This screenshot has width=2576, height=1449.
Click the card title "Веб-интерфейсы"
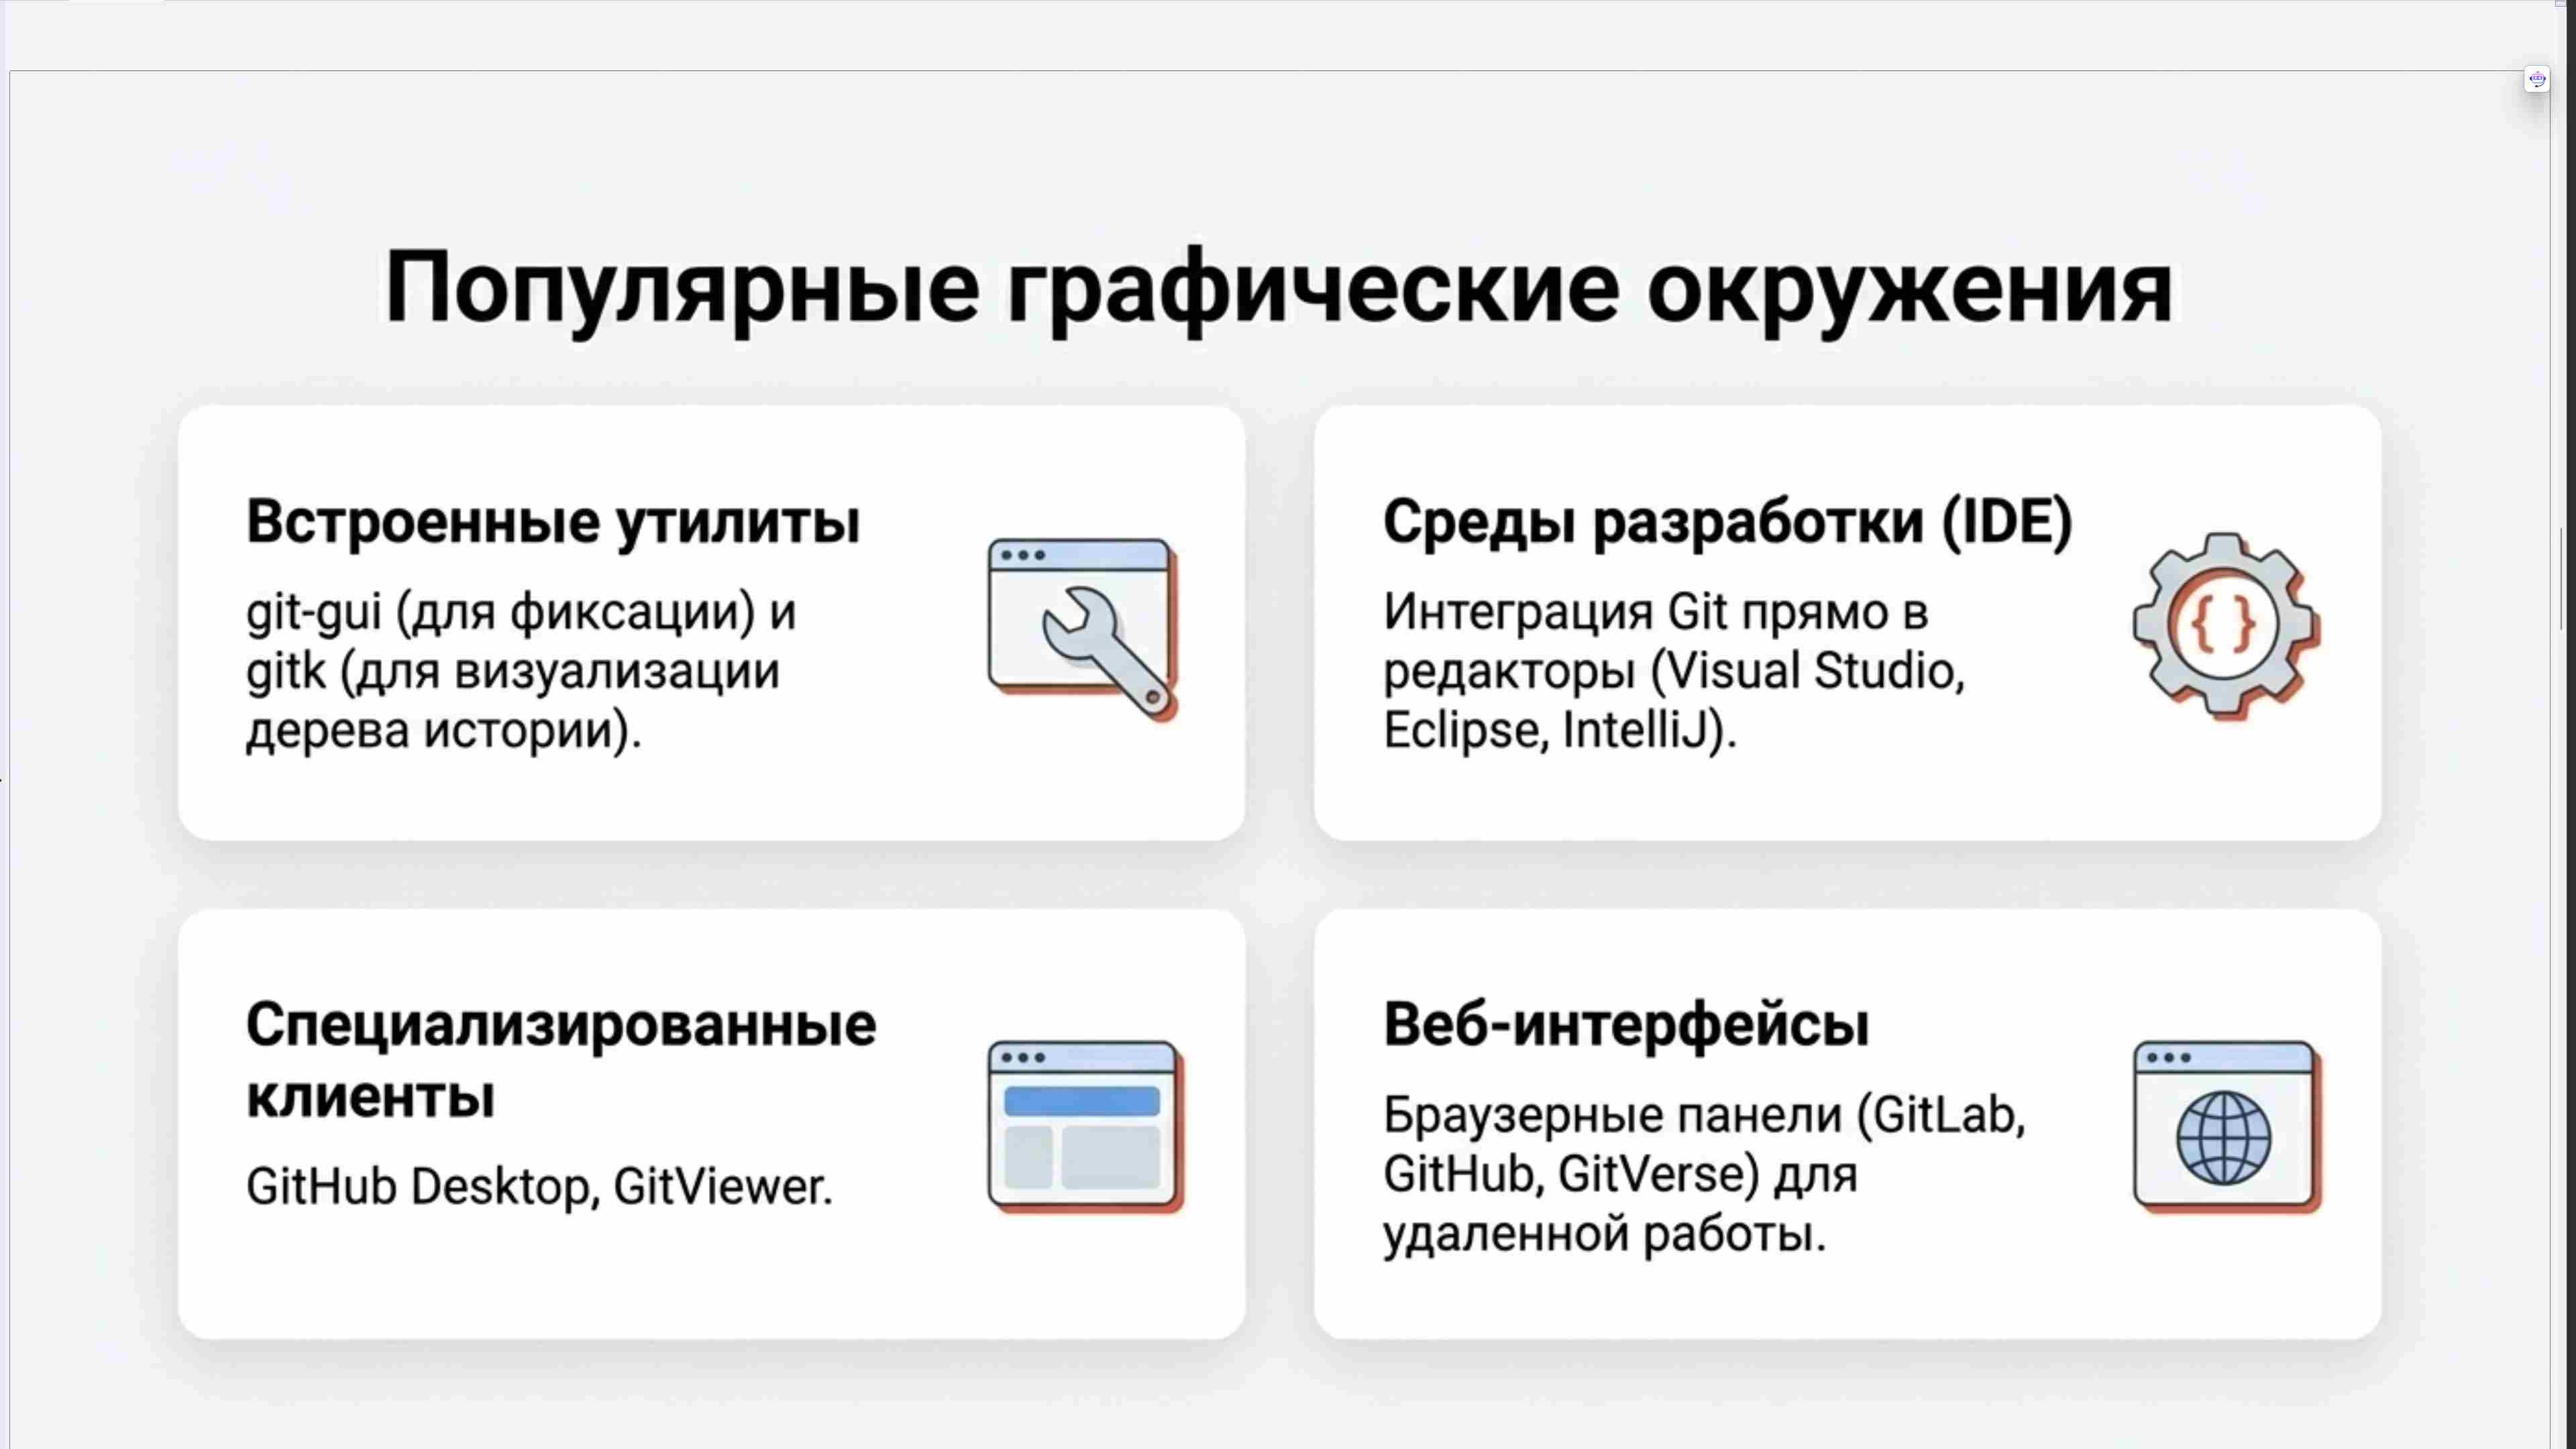pos(1626,1024)
